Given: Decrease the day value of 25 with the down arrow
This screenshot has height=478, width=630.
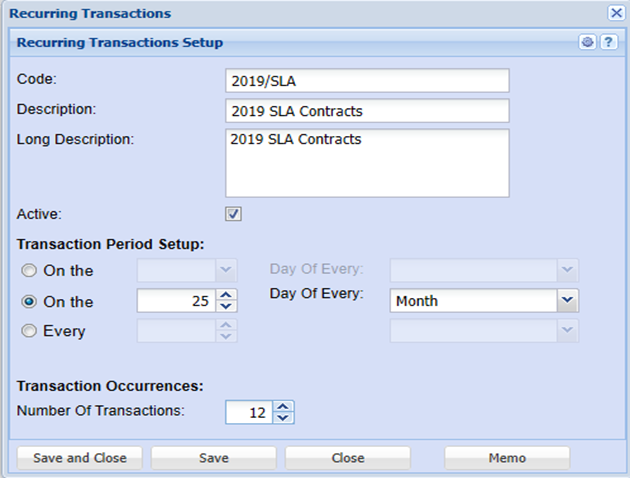Looking at the screenshot, I should 226,306.
